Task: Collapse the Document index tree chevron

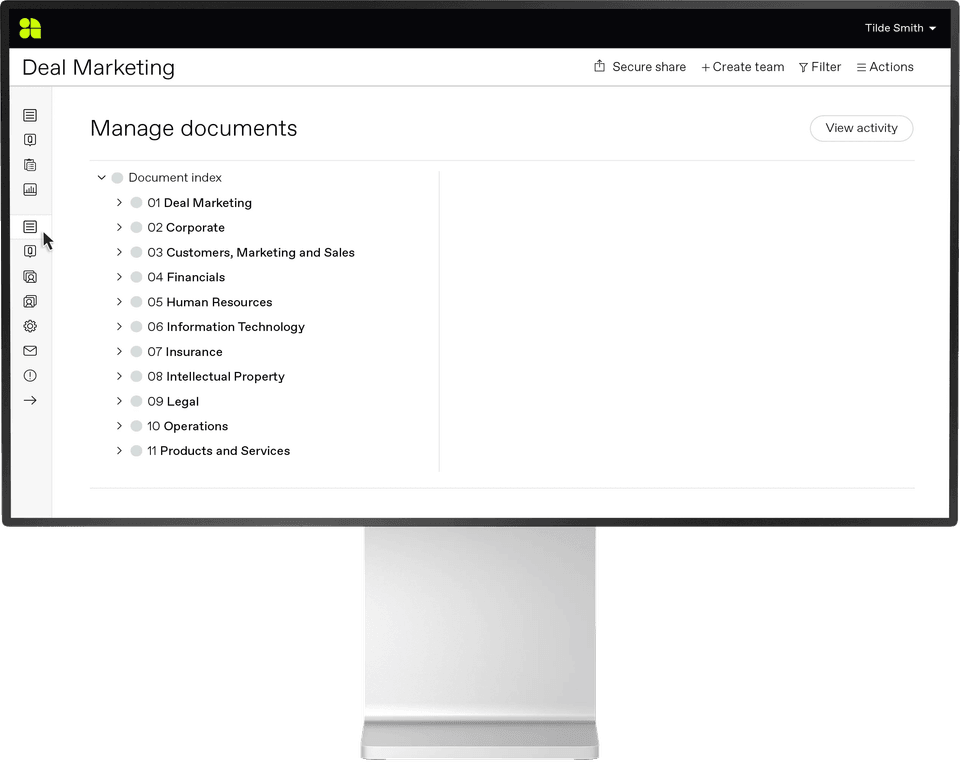Action: pos(101,178)
